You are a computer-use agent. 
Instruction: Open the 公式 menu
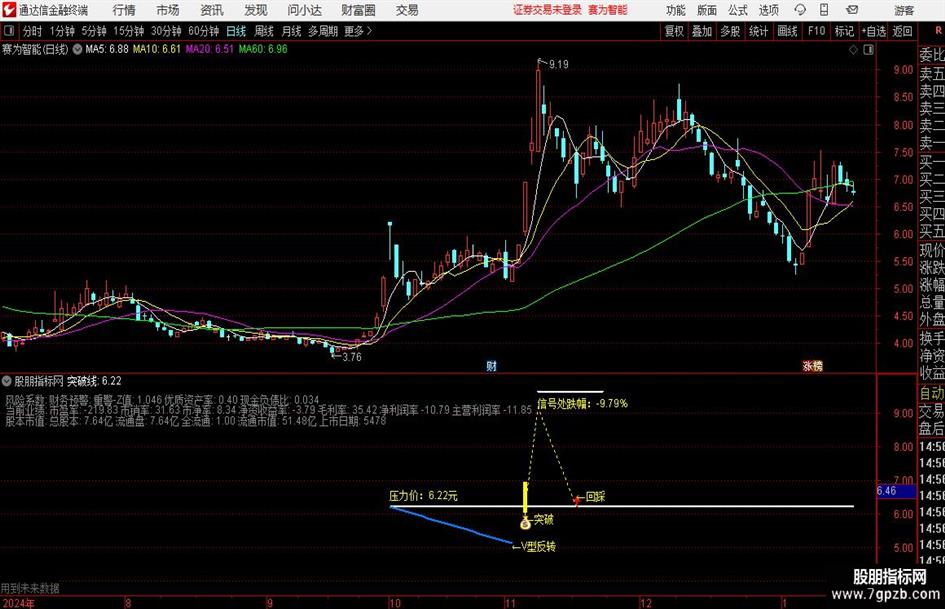pos(738,10)
